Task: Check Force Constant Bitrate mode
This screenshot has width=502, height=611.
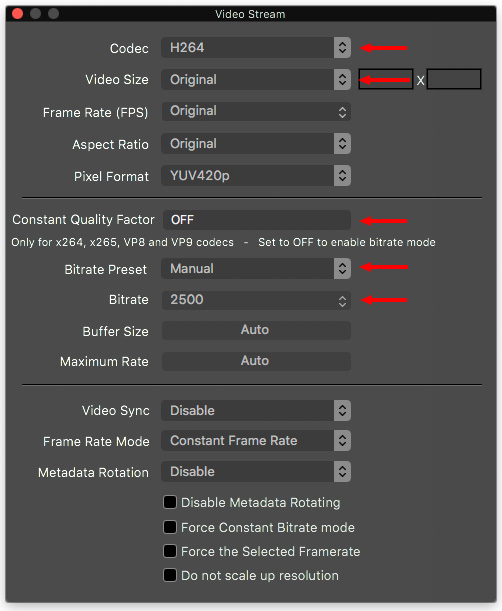Action: (170, 527)
